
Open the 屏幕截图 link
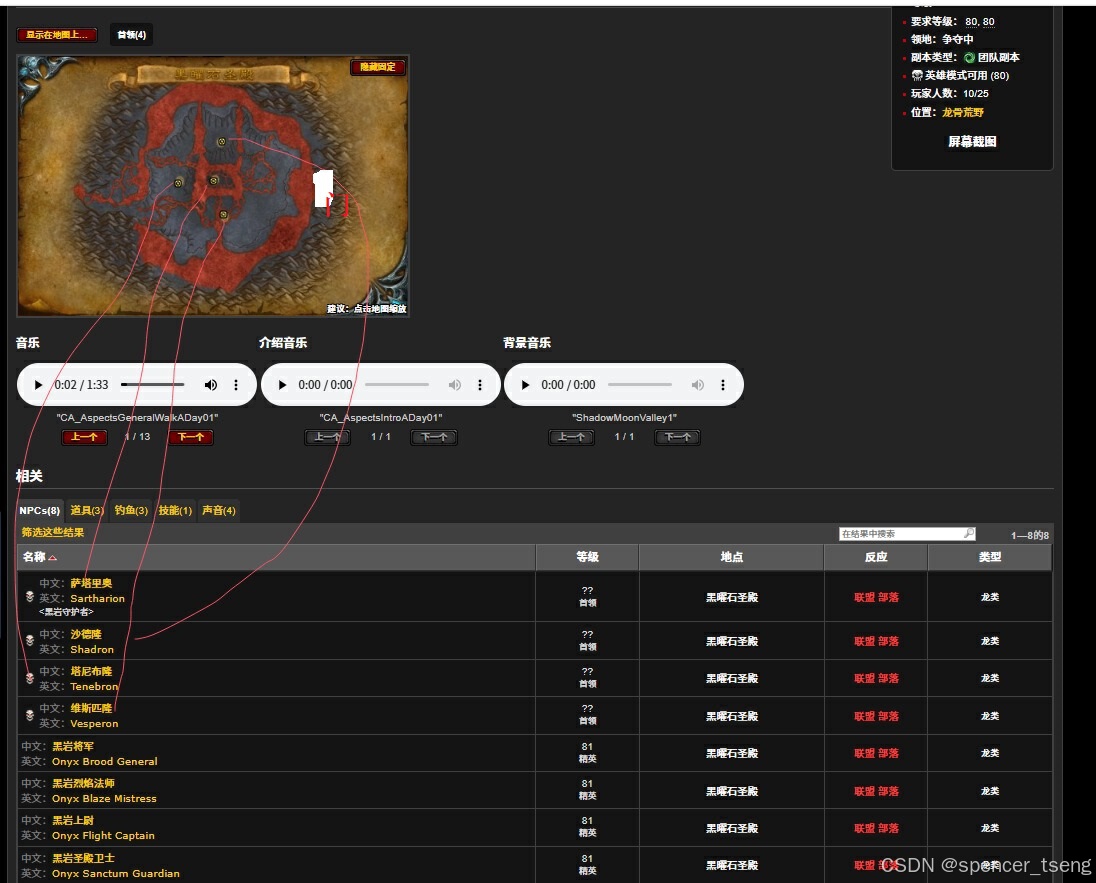pyautogui.click(x=972, y=142)
